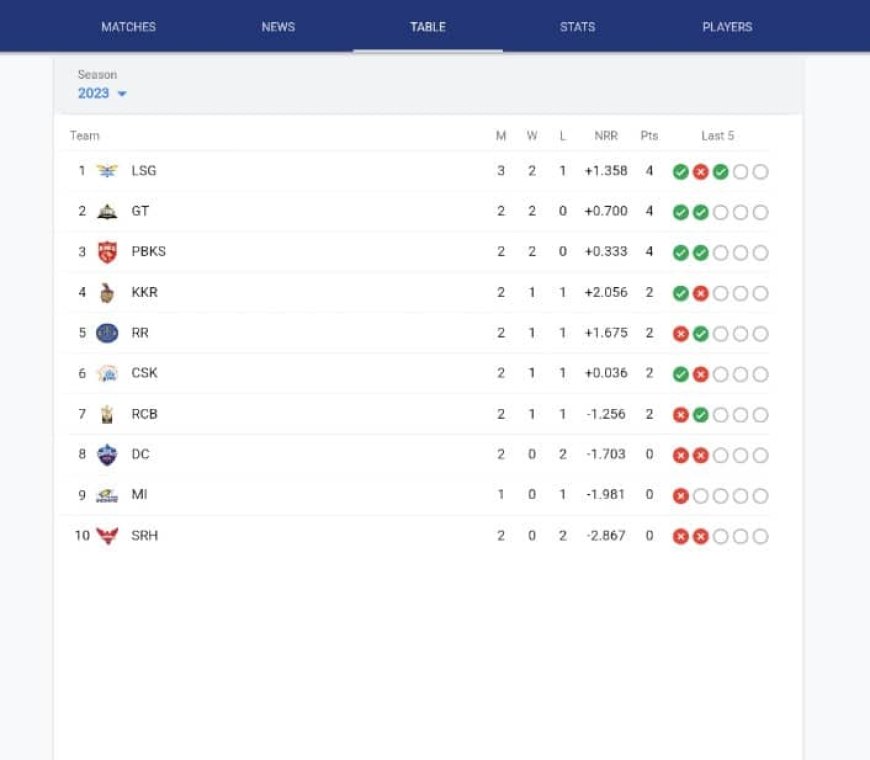Open the 2023 season dropdown
The width and height of the screenshot is (870, 760).
click(x=102, y=94)
